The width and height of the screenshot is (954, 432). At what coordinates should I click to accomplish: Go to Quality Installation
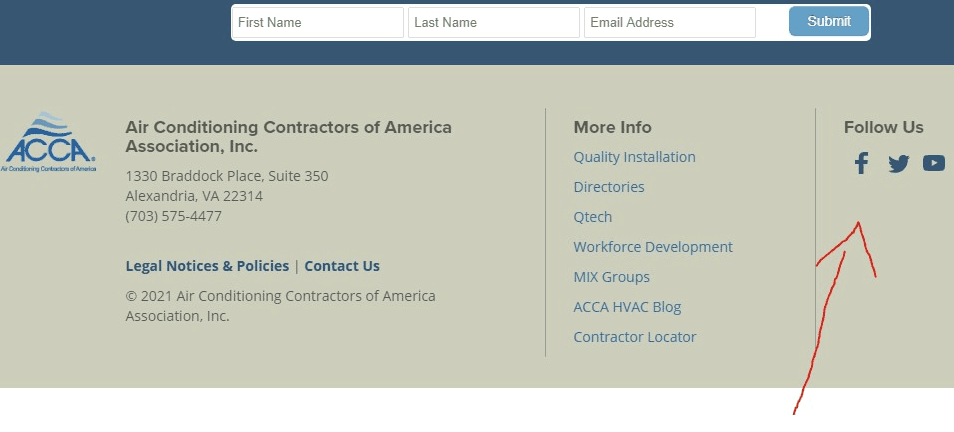tap(634, 157)
